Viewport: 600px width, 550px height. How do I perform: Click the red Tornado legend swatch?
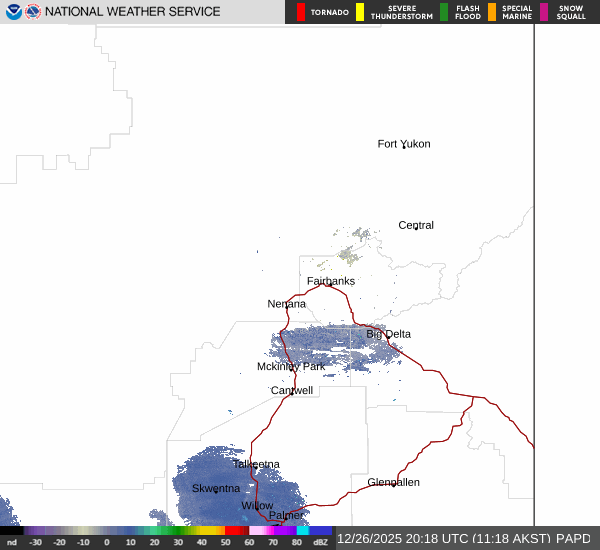point(301,12)
